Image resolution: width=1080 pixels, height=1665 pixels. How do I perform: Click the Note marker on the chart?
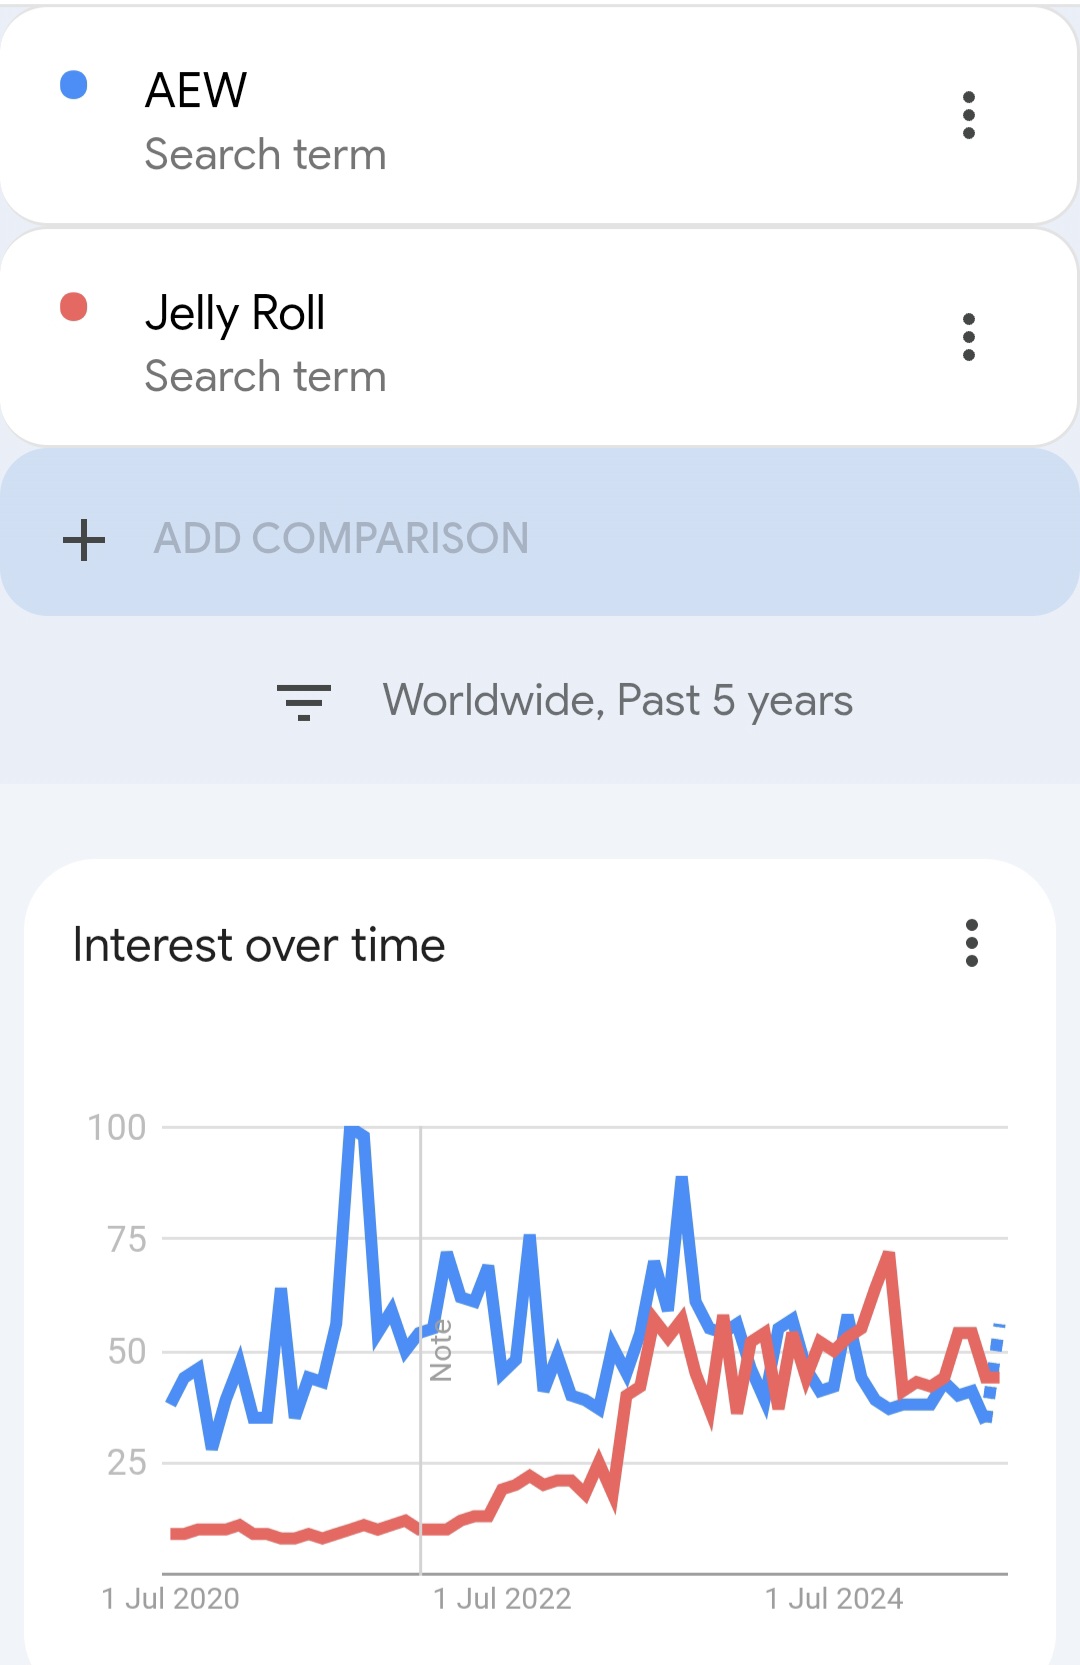pos(441,1350)
